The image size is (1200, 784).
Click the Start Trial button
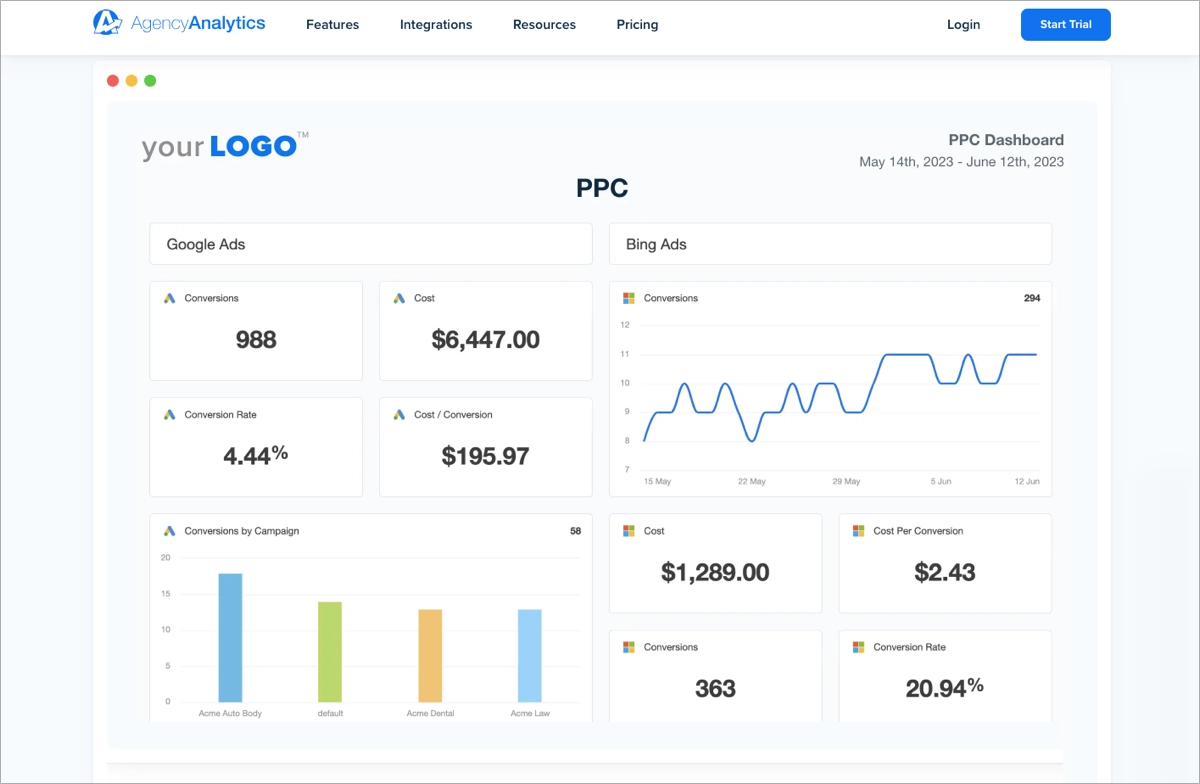coord(1065,24)
